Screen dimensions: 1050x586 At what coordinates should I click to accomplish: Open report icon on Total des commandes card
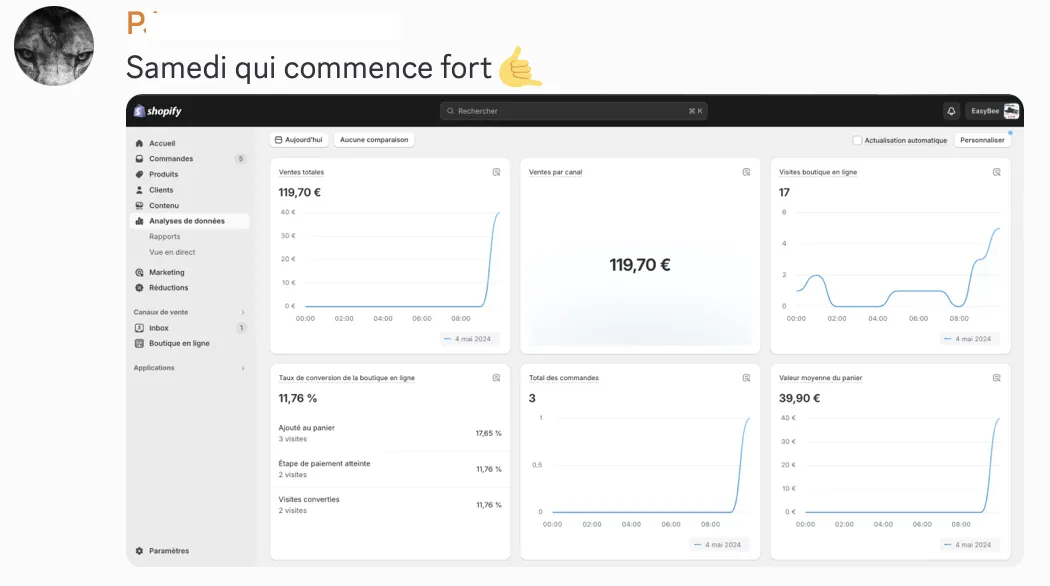(746, 378)
